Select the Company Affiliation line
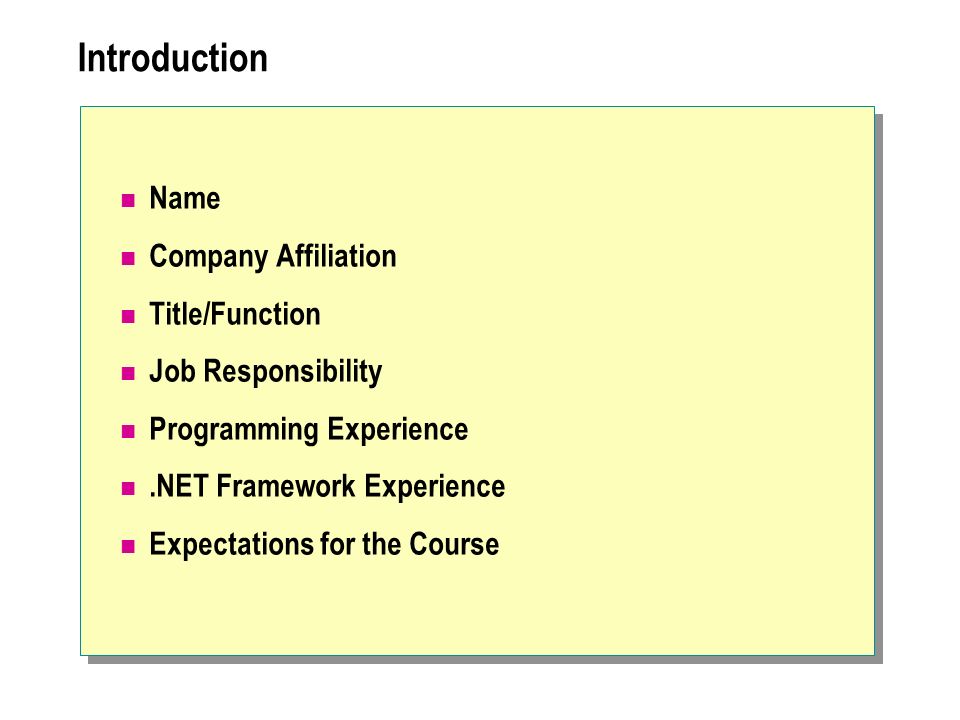Screen dimensions: 960x720 [x=273, y=257]
